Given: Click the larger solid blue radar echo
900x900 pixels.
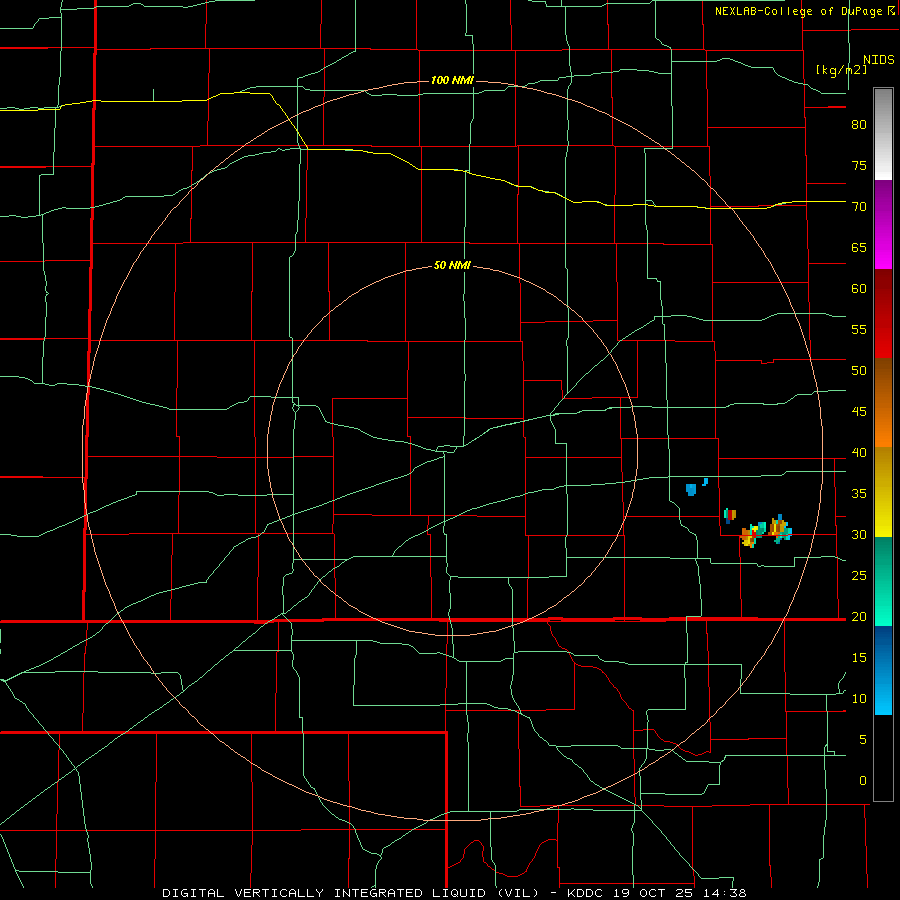Looking at the screenshot, I should point(691,490).
